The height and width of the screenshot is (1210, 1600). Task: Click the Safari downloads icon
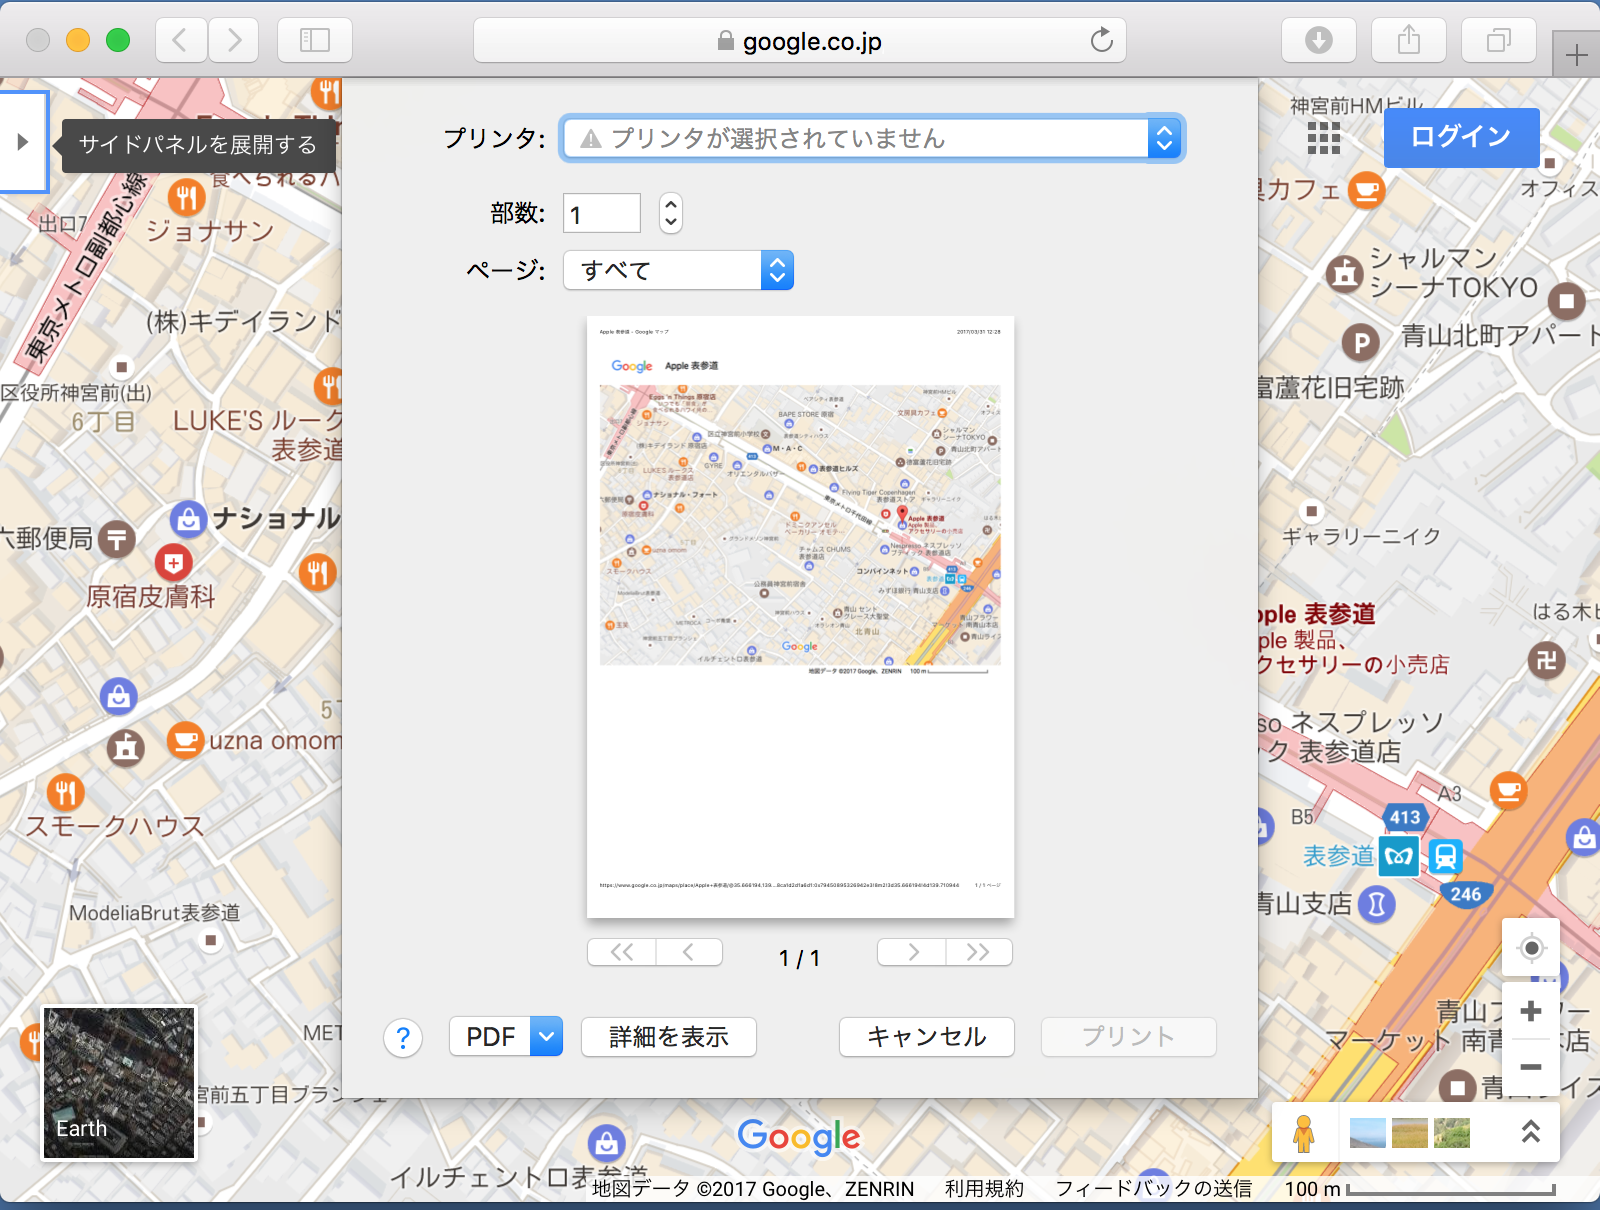pyautogui.click(x=1318, y=40)
